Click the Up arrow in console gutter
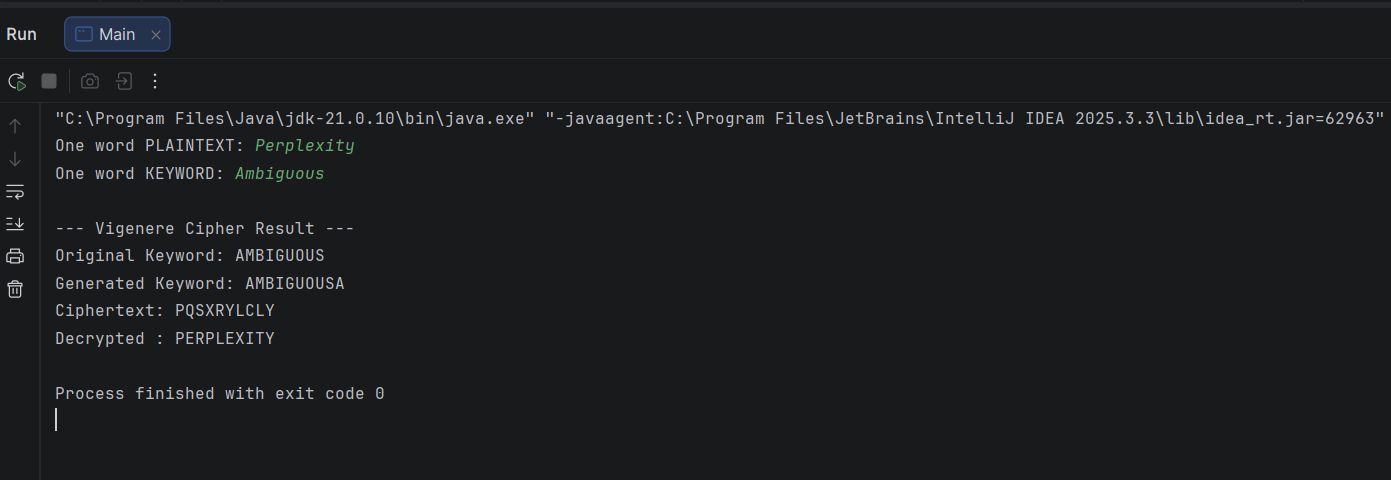 coord(15,126)
